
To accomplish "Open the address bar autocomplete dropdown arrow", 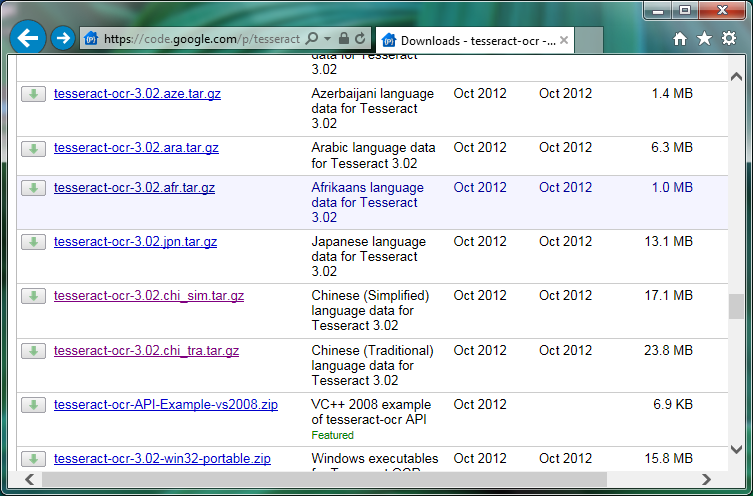I will (x=328, y=38).
